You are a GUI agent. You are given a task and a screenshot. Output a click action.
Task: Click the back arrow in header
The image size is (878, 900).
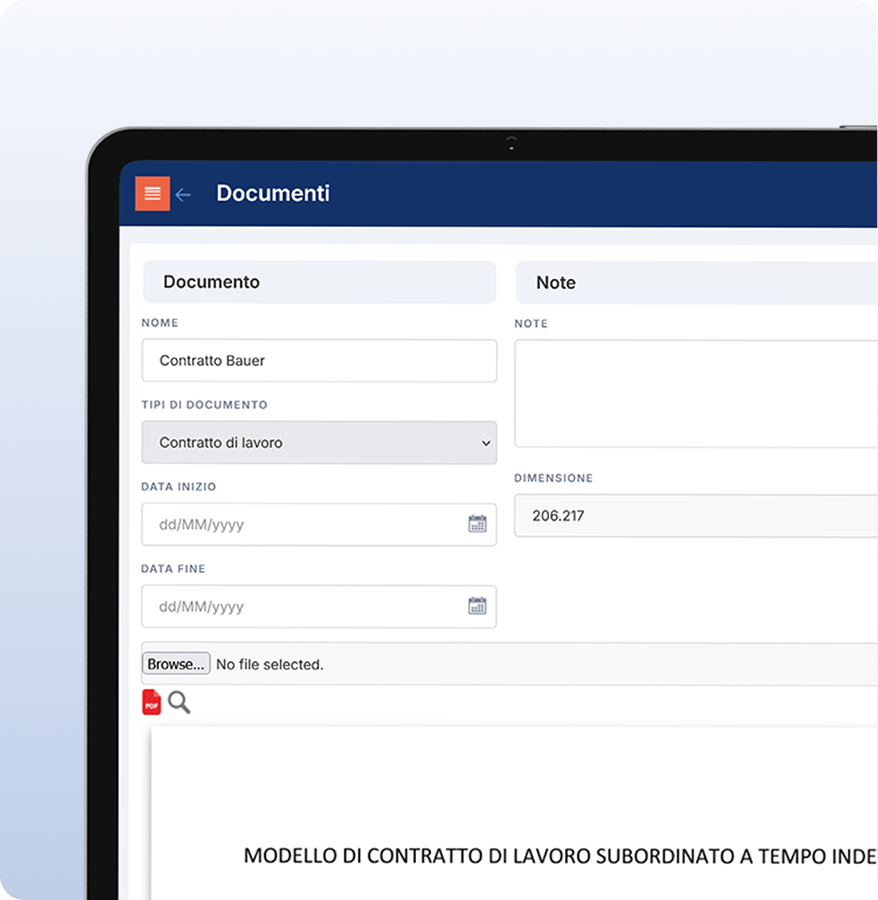(183, 194)
